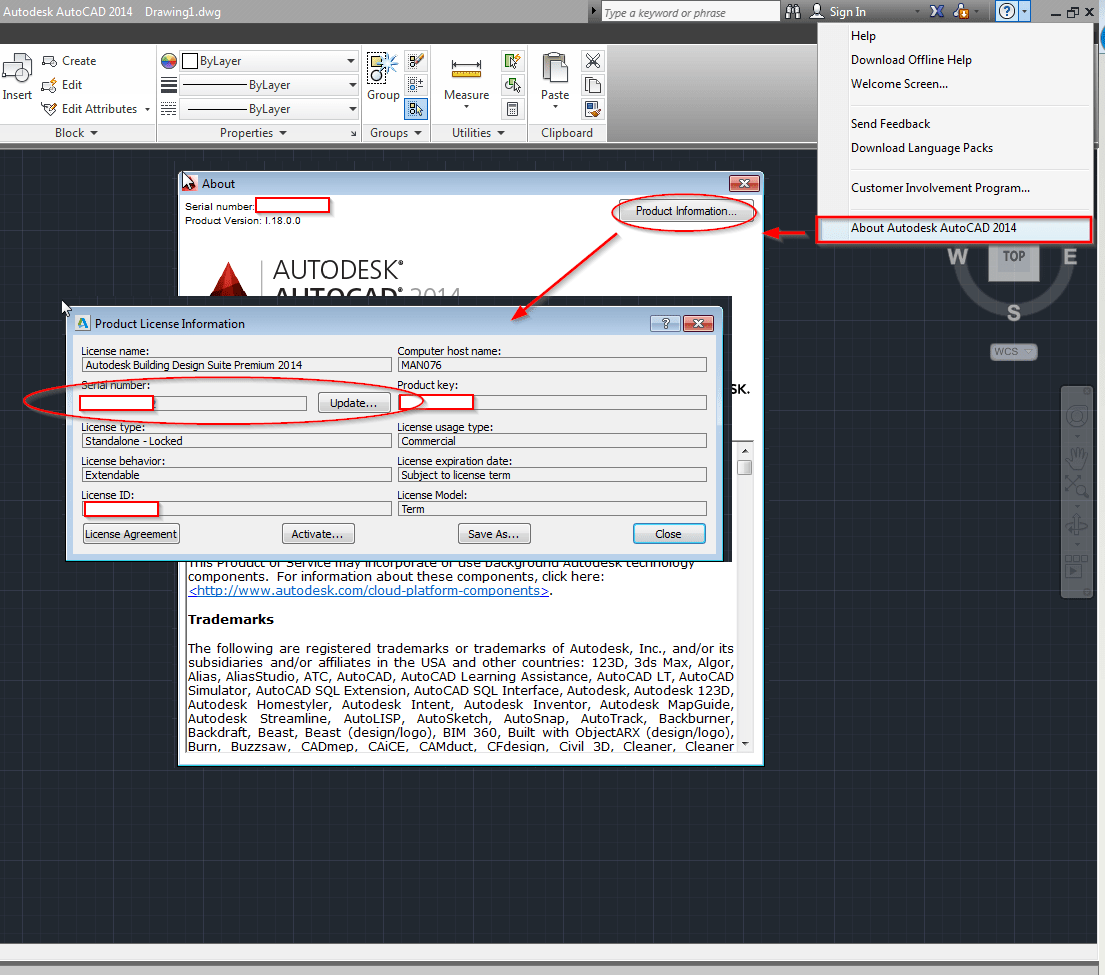The width and height of the screenshot is (1105, 975).
Task: Click the Match Properties brush icon
Action: (593, 109)
